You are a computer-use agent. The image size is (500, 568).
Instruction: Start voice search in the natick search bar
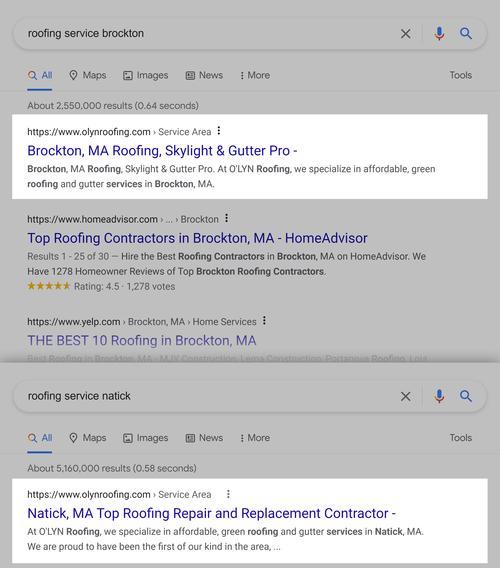[439, 396]
